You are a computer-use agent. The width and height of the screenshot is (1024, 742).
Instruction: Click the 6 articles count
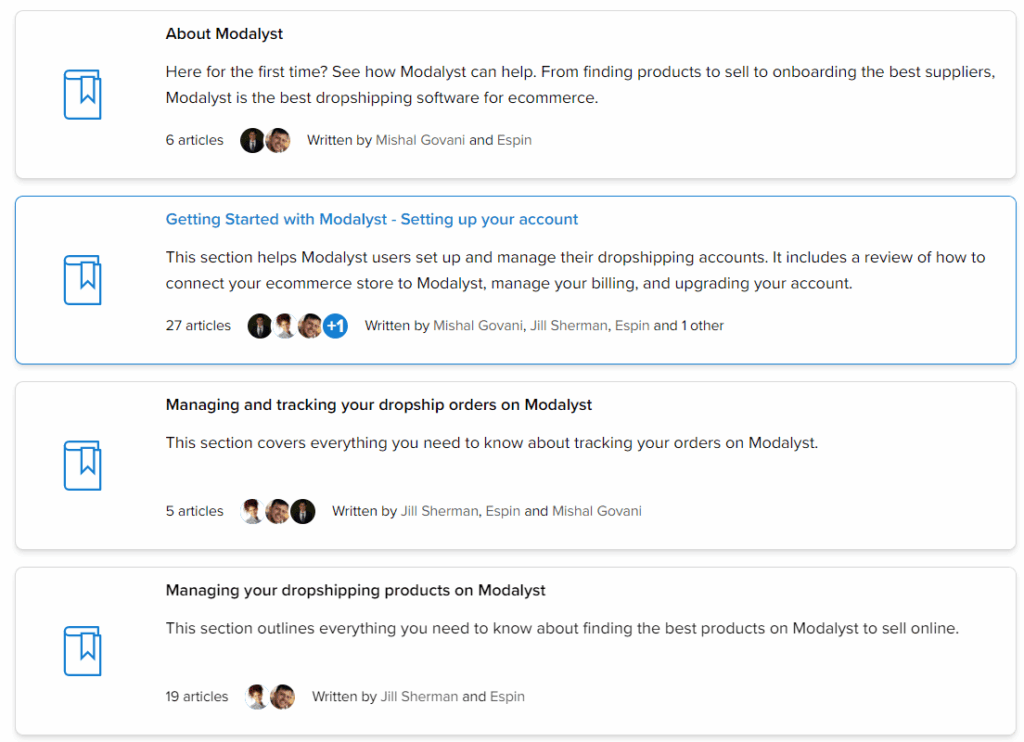click(194, 140)
